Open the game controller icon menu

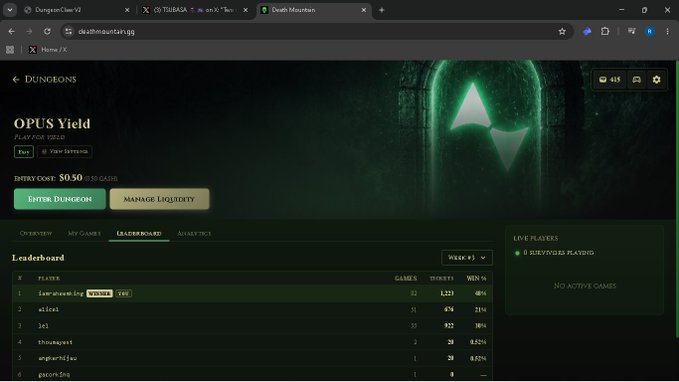pos(637,80)
